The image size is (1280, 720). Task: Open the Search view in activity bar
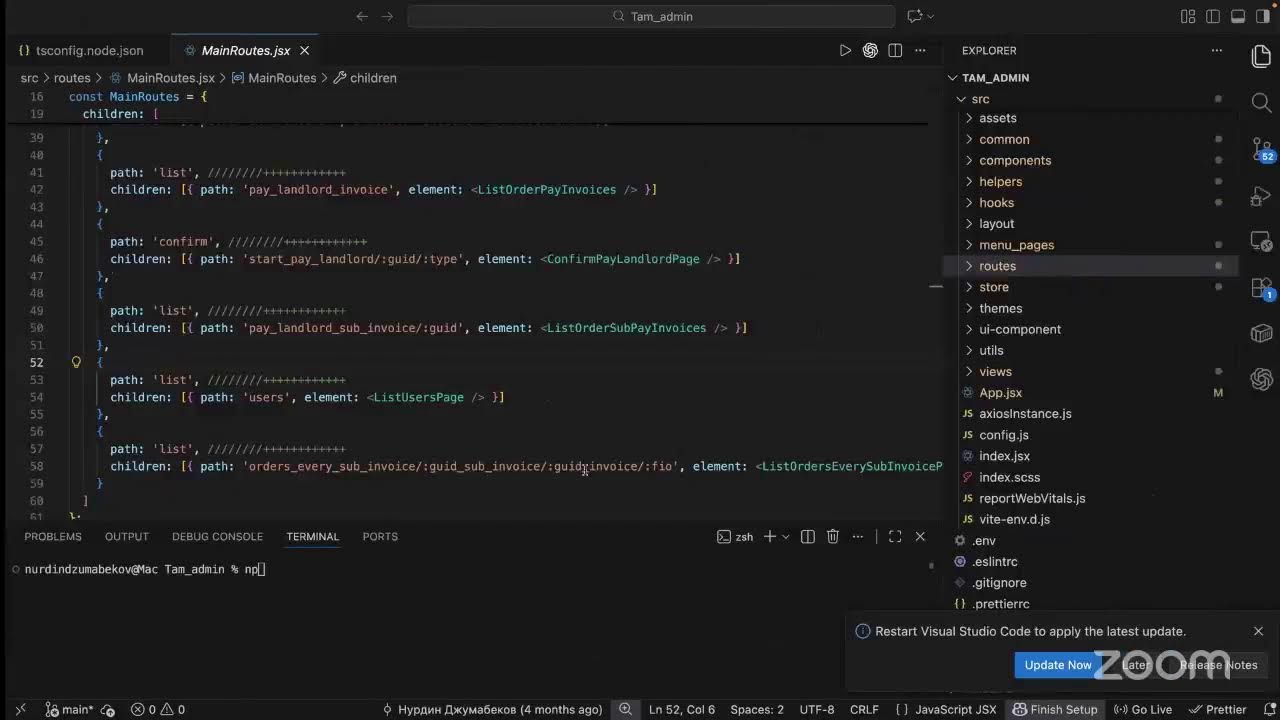coord(1261,102)
